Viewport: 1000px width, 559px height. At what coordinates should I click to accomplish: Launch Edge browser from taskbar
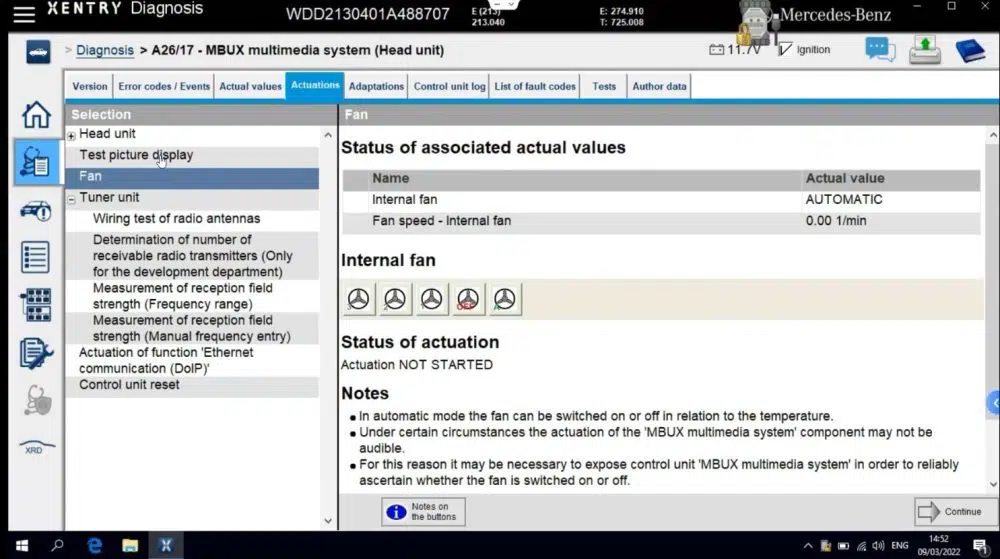(94, 546)
